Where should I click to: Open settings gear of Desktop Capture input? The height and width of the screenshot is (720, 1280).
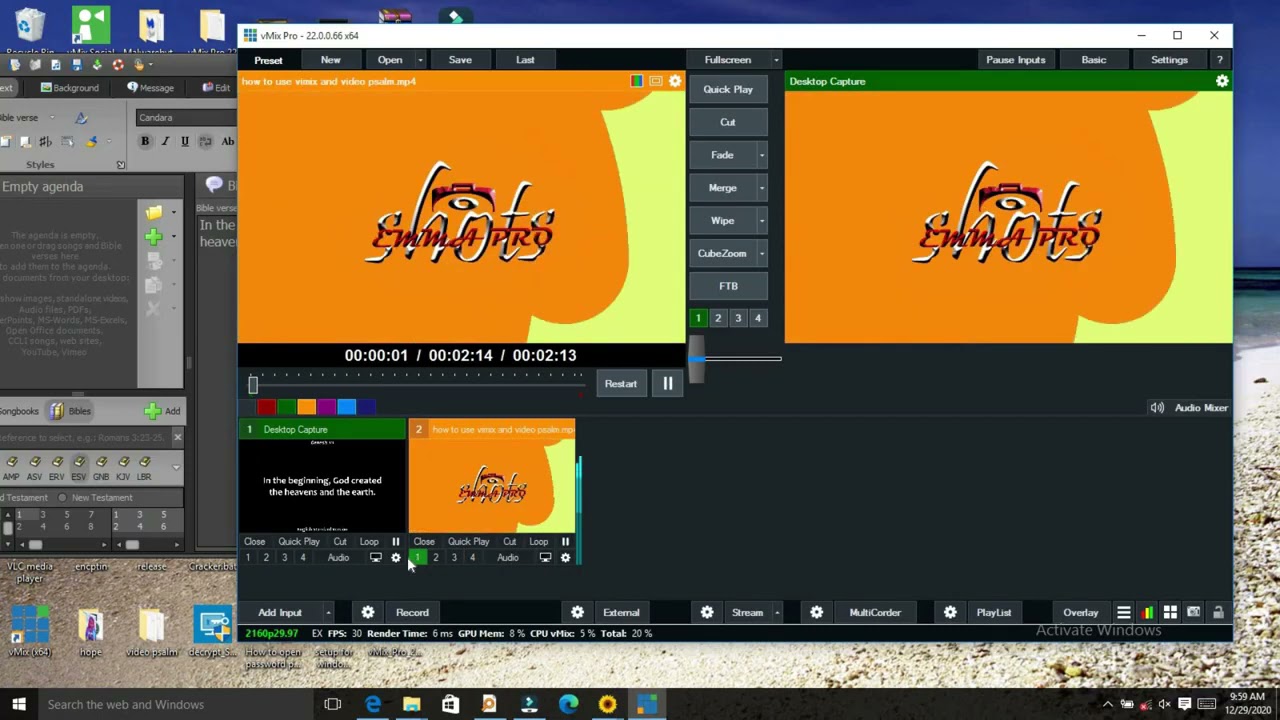click(x=396, y=558)
